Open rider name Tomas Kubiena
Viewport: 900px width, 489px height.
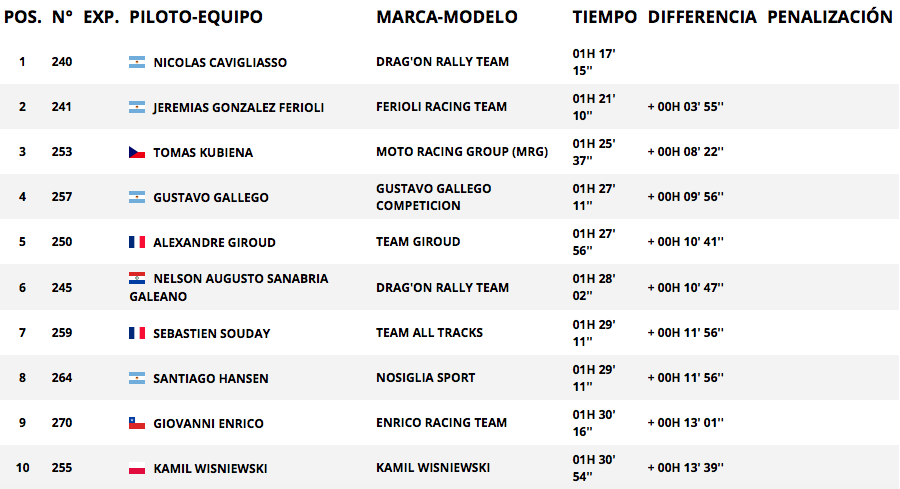203,152
